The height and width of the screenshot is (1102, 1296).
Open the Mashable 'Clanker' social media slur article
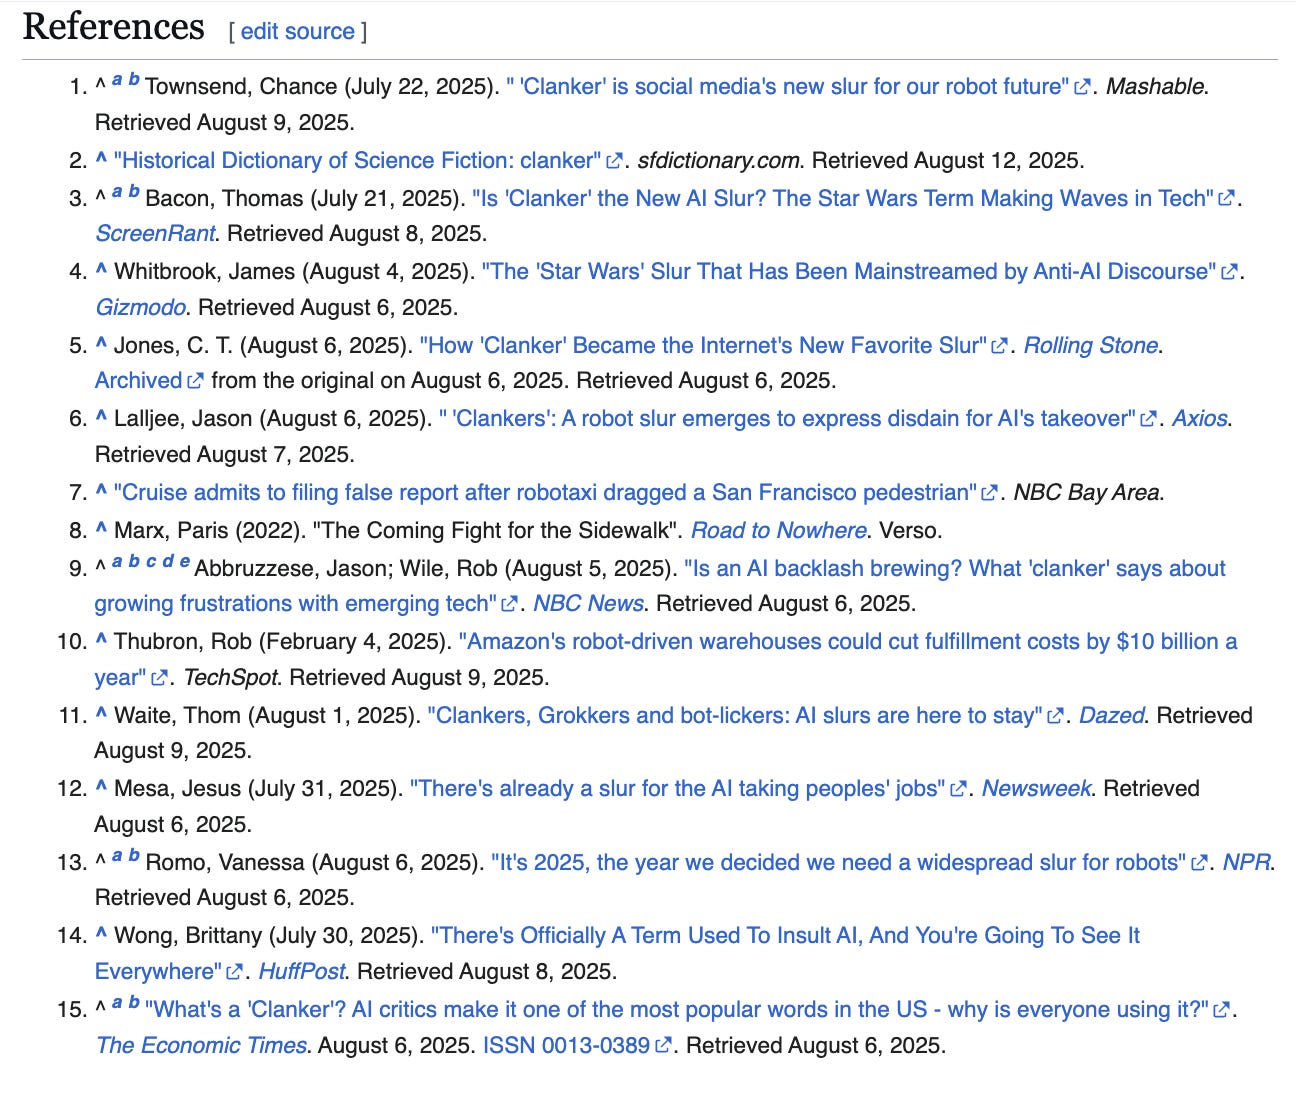(x=798, y=86)
